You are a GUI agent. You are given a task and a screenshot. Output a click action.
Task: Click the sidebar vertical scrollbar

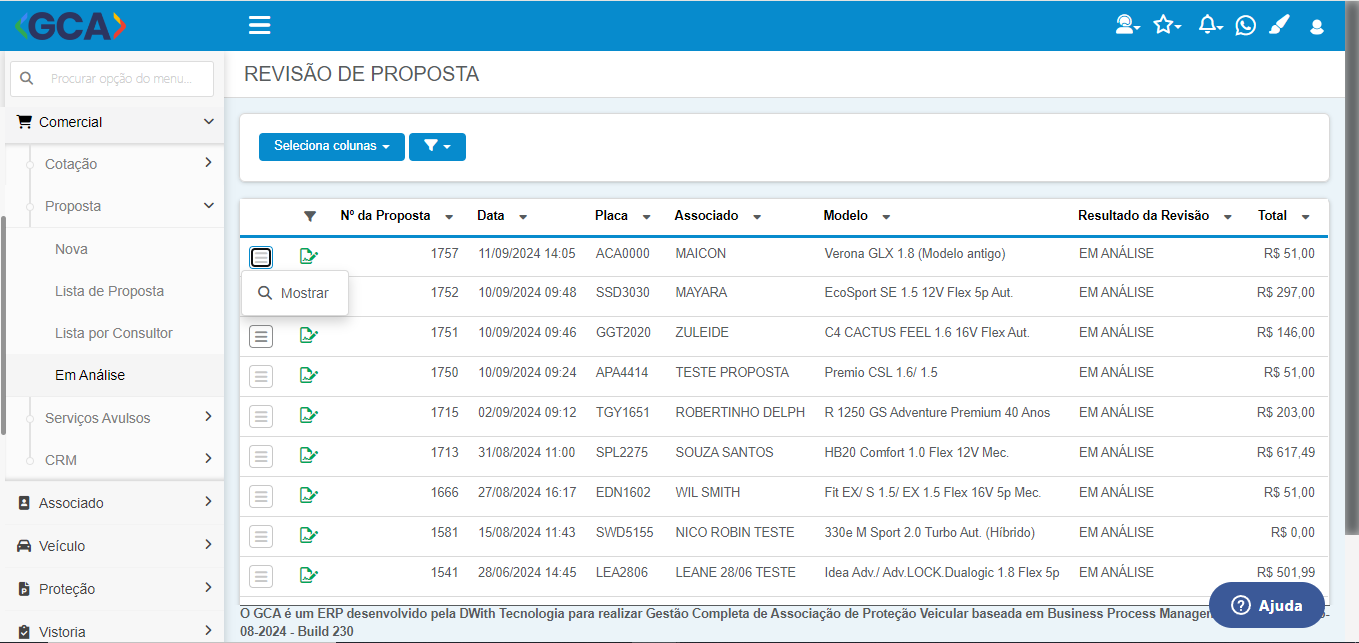(3, 325)
